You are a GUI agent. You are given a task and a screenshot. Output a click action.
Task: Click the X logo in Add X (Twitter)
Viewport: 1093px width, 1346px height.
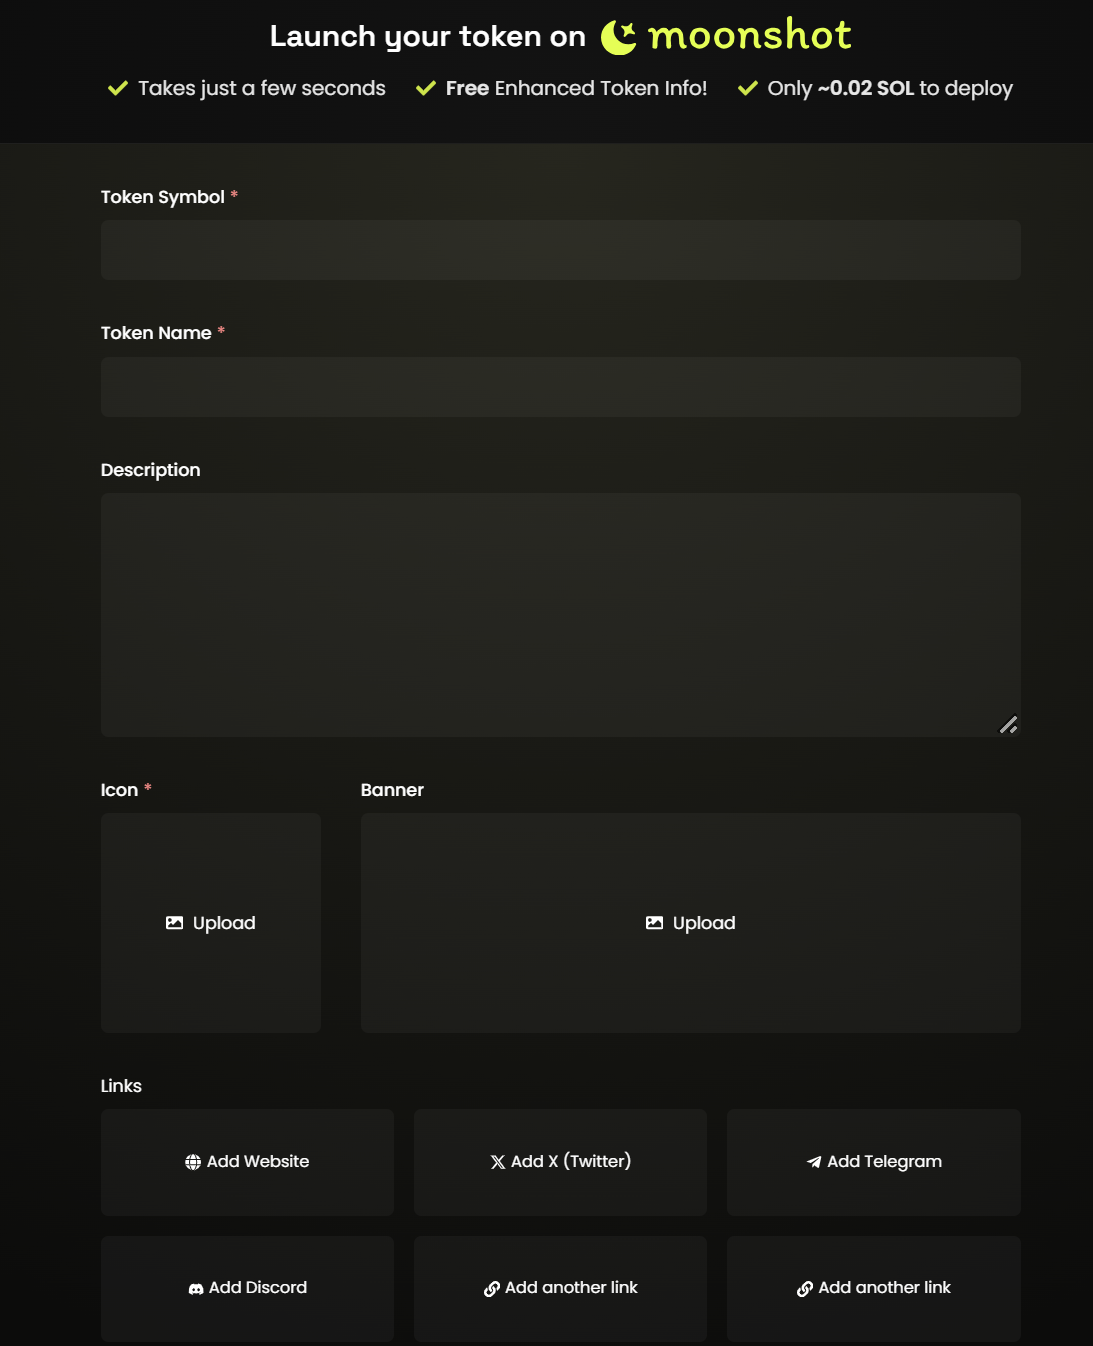tap(498, 1162)
